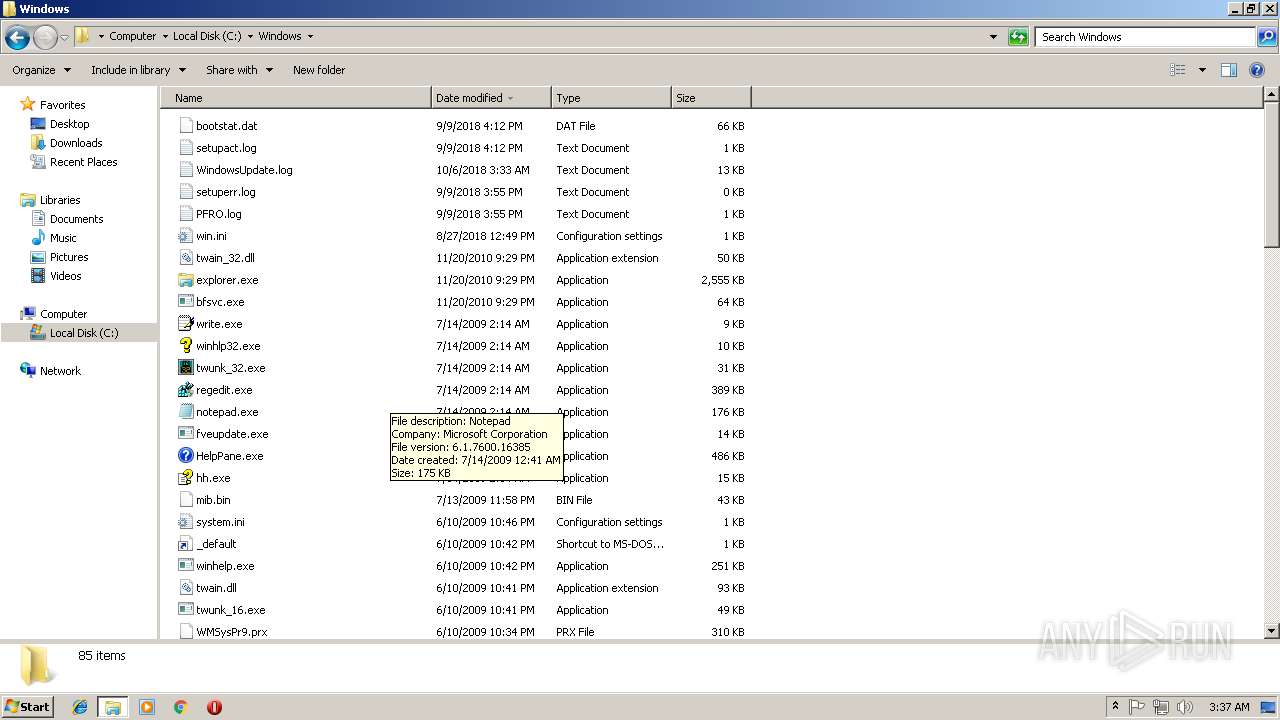
Task: Open the Help question mark icon
Action: (1257, 70)
